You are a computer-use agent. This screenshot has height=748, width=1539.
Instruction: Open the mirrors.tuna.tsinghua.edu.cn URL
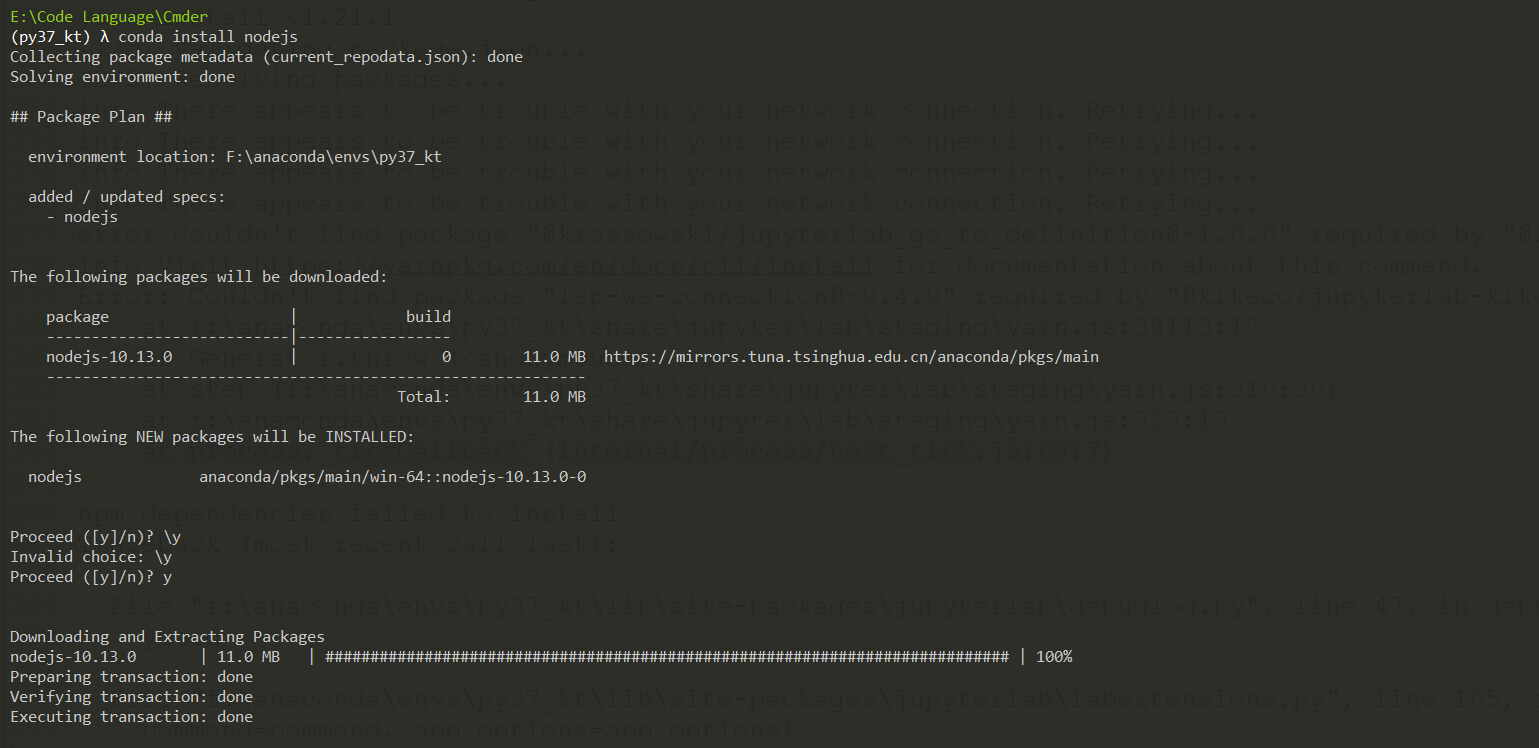pos(851,357)
